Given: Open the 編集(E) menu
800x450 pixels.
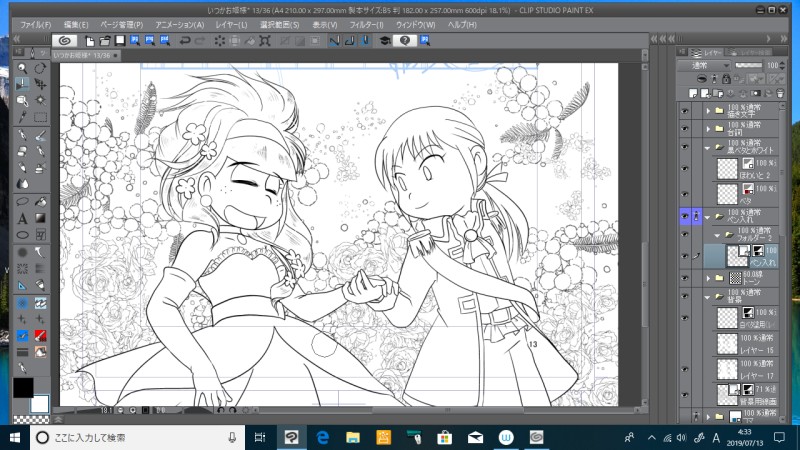Looking at the screenshot, I should point(76,24).
